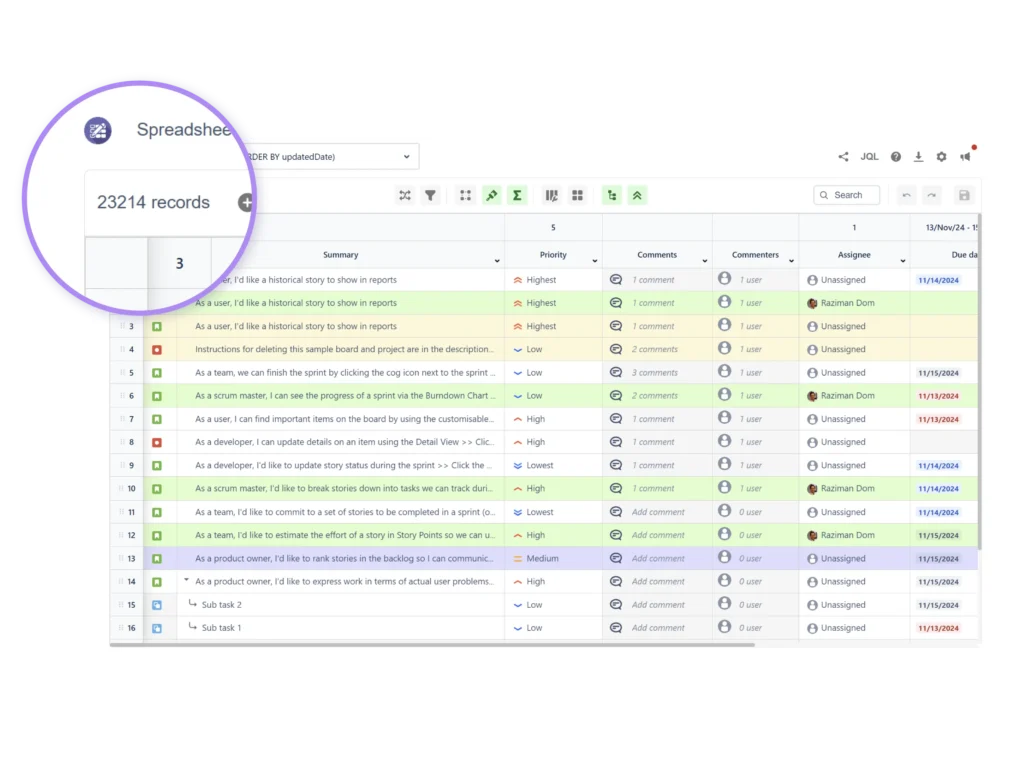1024x768 pixels.
Task: Open the ORDER BY updatedDate query dropdown
Action: coord(330,157)
